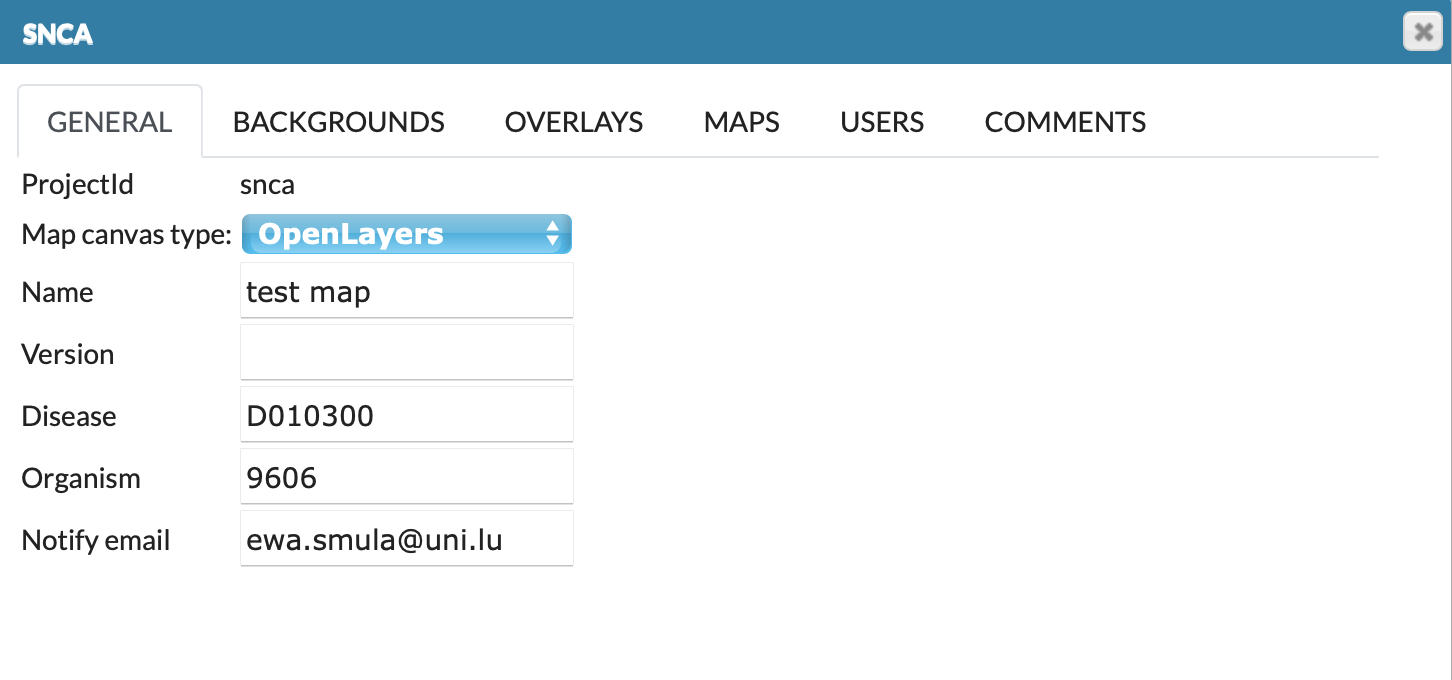Click the Disease field showing D010300

pos(406,415)
